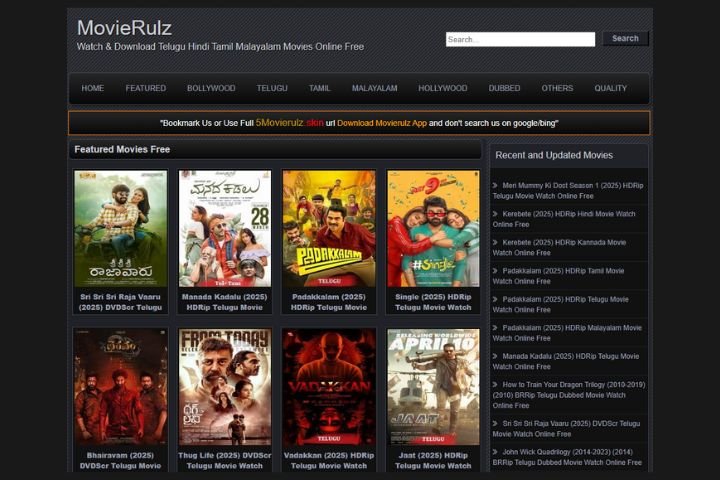Click the 5Movierulz.skin url link
The image size is (720, 480).
coord(289,123)
